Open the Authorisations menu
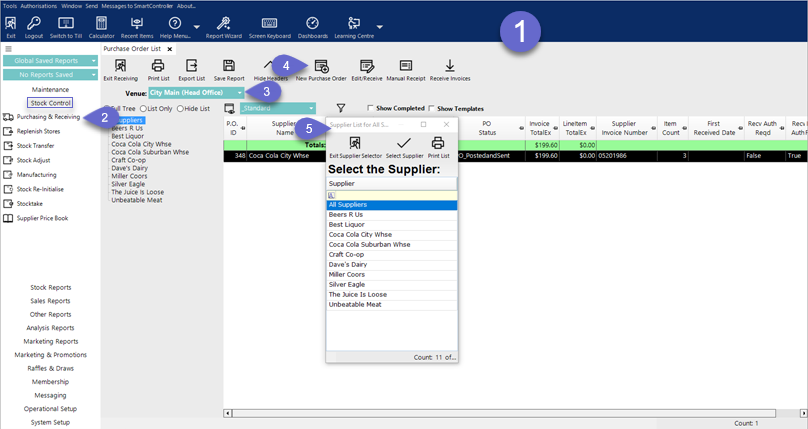This screenshot has height=429, width=808. (39, 5)
